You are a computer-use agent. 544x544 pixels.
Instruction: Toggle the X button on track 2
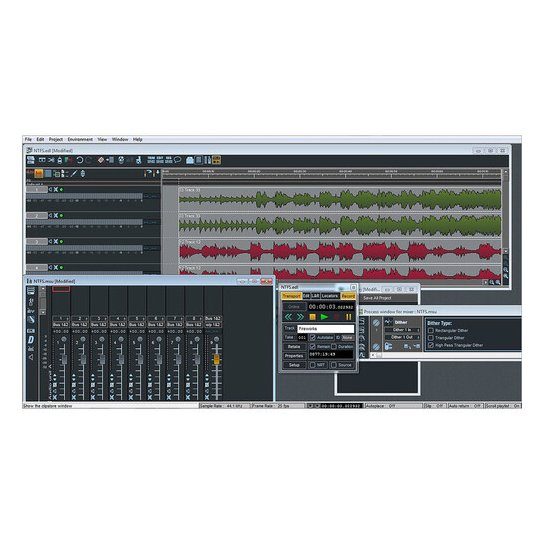[x=56, y=215]
